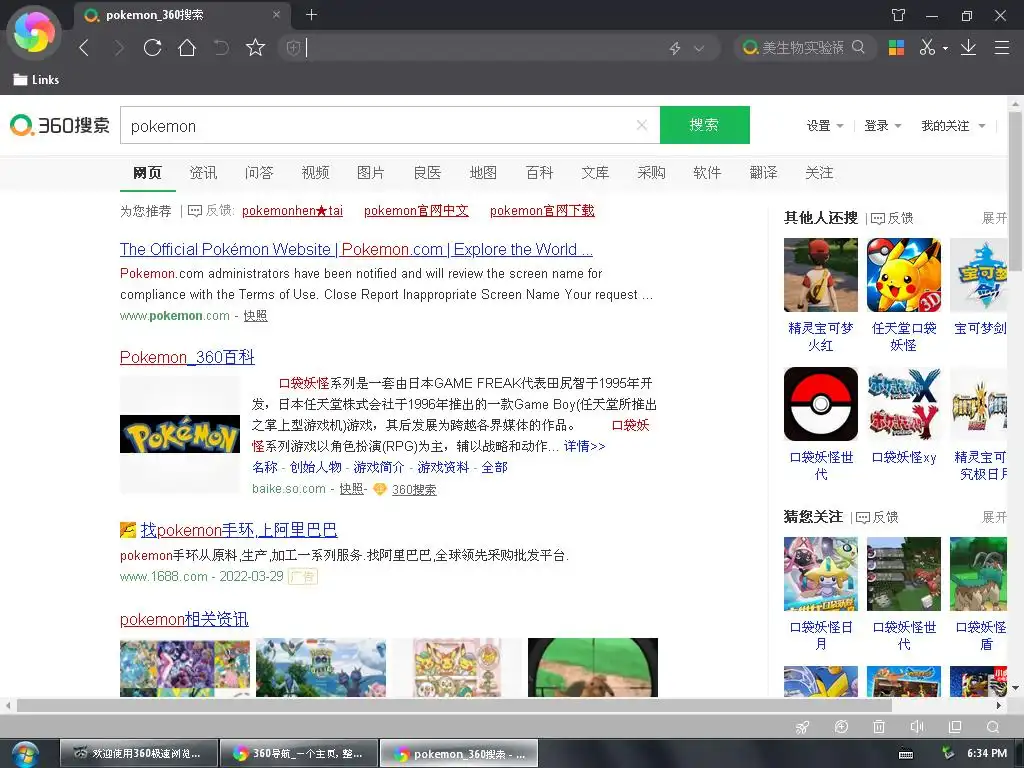Image resolution: width=1024 pixels, height=768 pixels.
Task: Click the zoom magnifier in status bar
Action: (993, 727)
